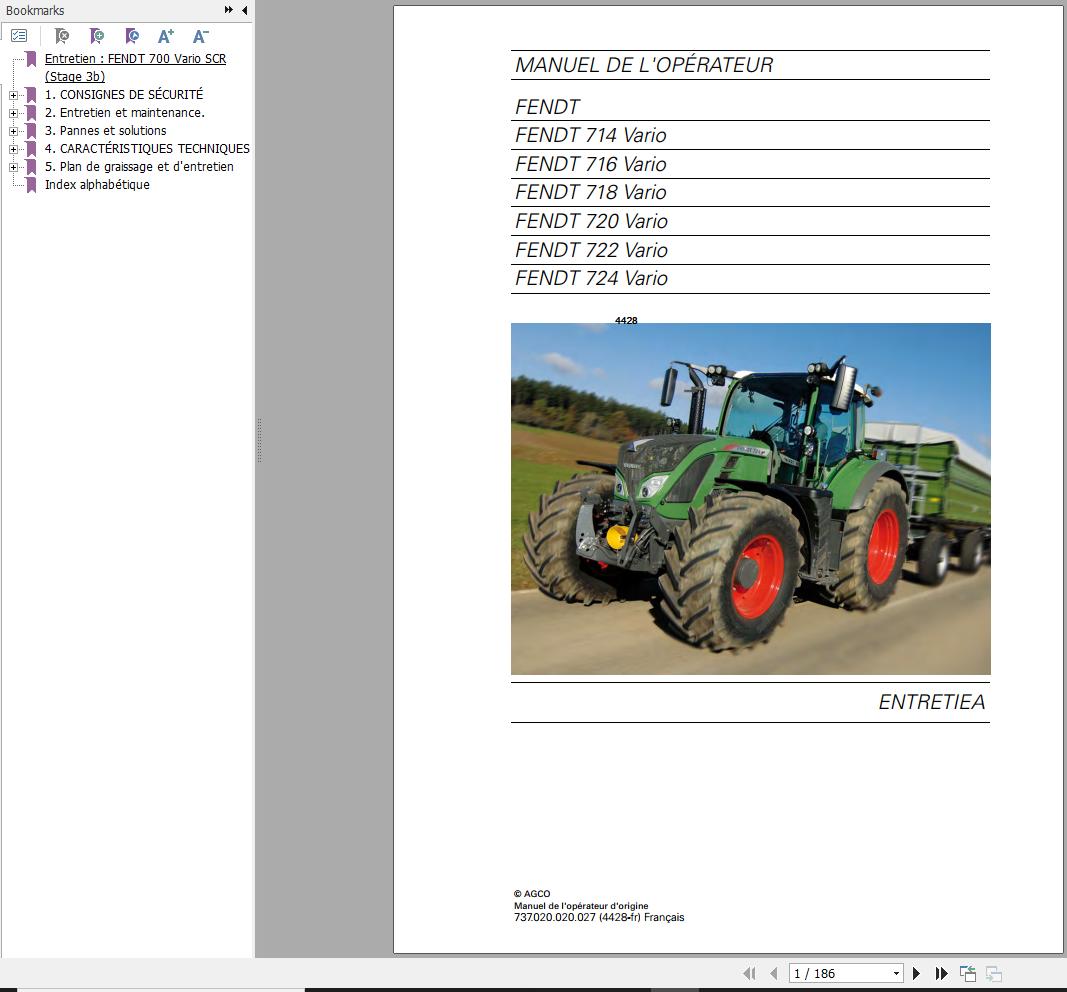Open the page number dropdown arrow

coord(896,973)
